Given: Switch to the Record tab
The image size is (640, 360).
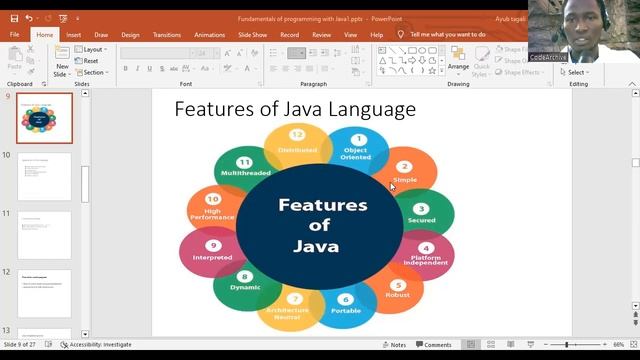Looking at the screenshot, I should tap(289, 35).
